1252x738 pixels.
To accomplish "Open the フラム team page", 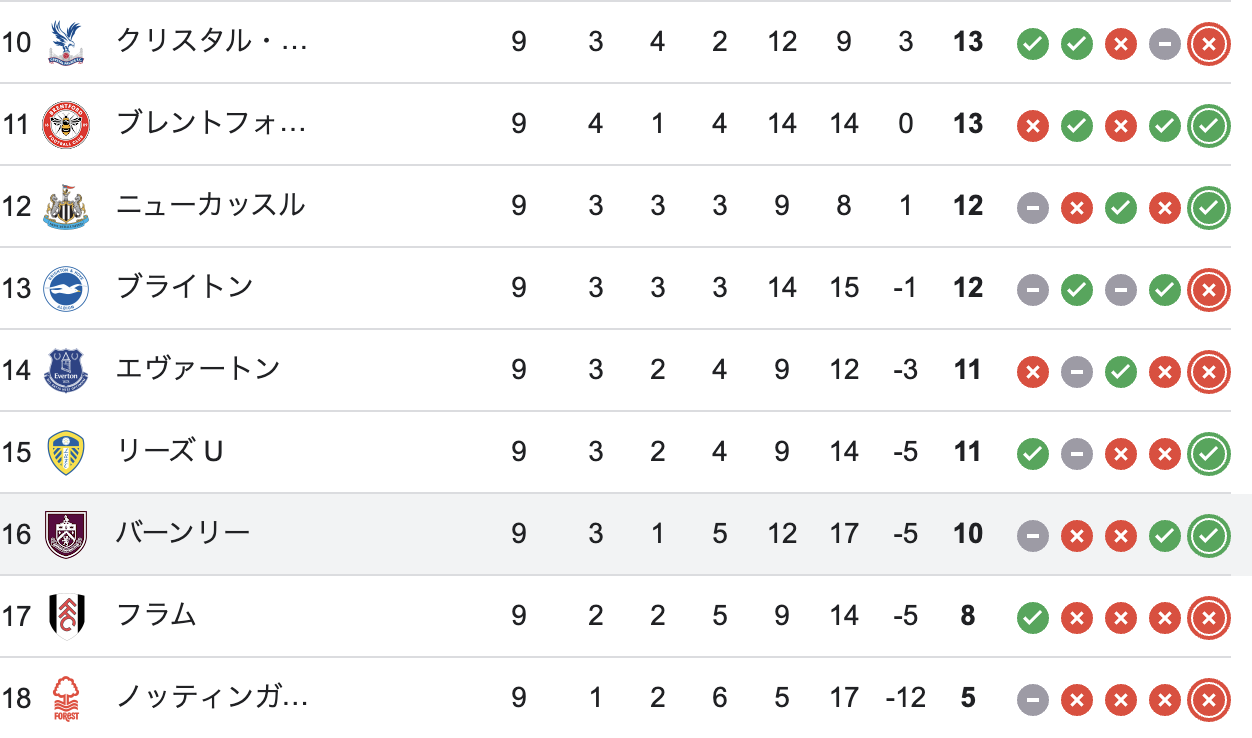I will (157, 616).
